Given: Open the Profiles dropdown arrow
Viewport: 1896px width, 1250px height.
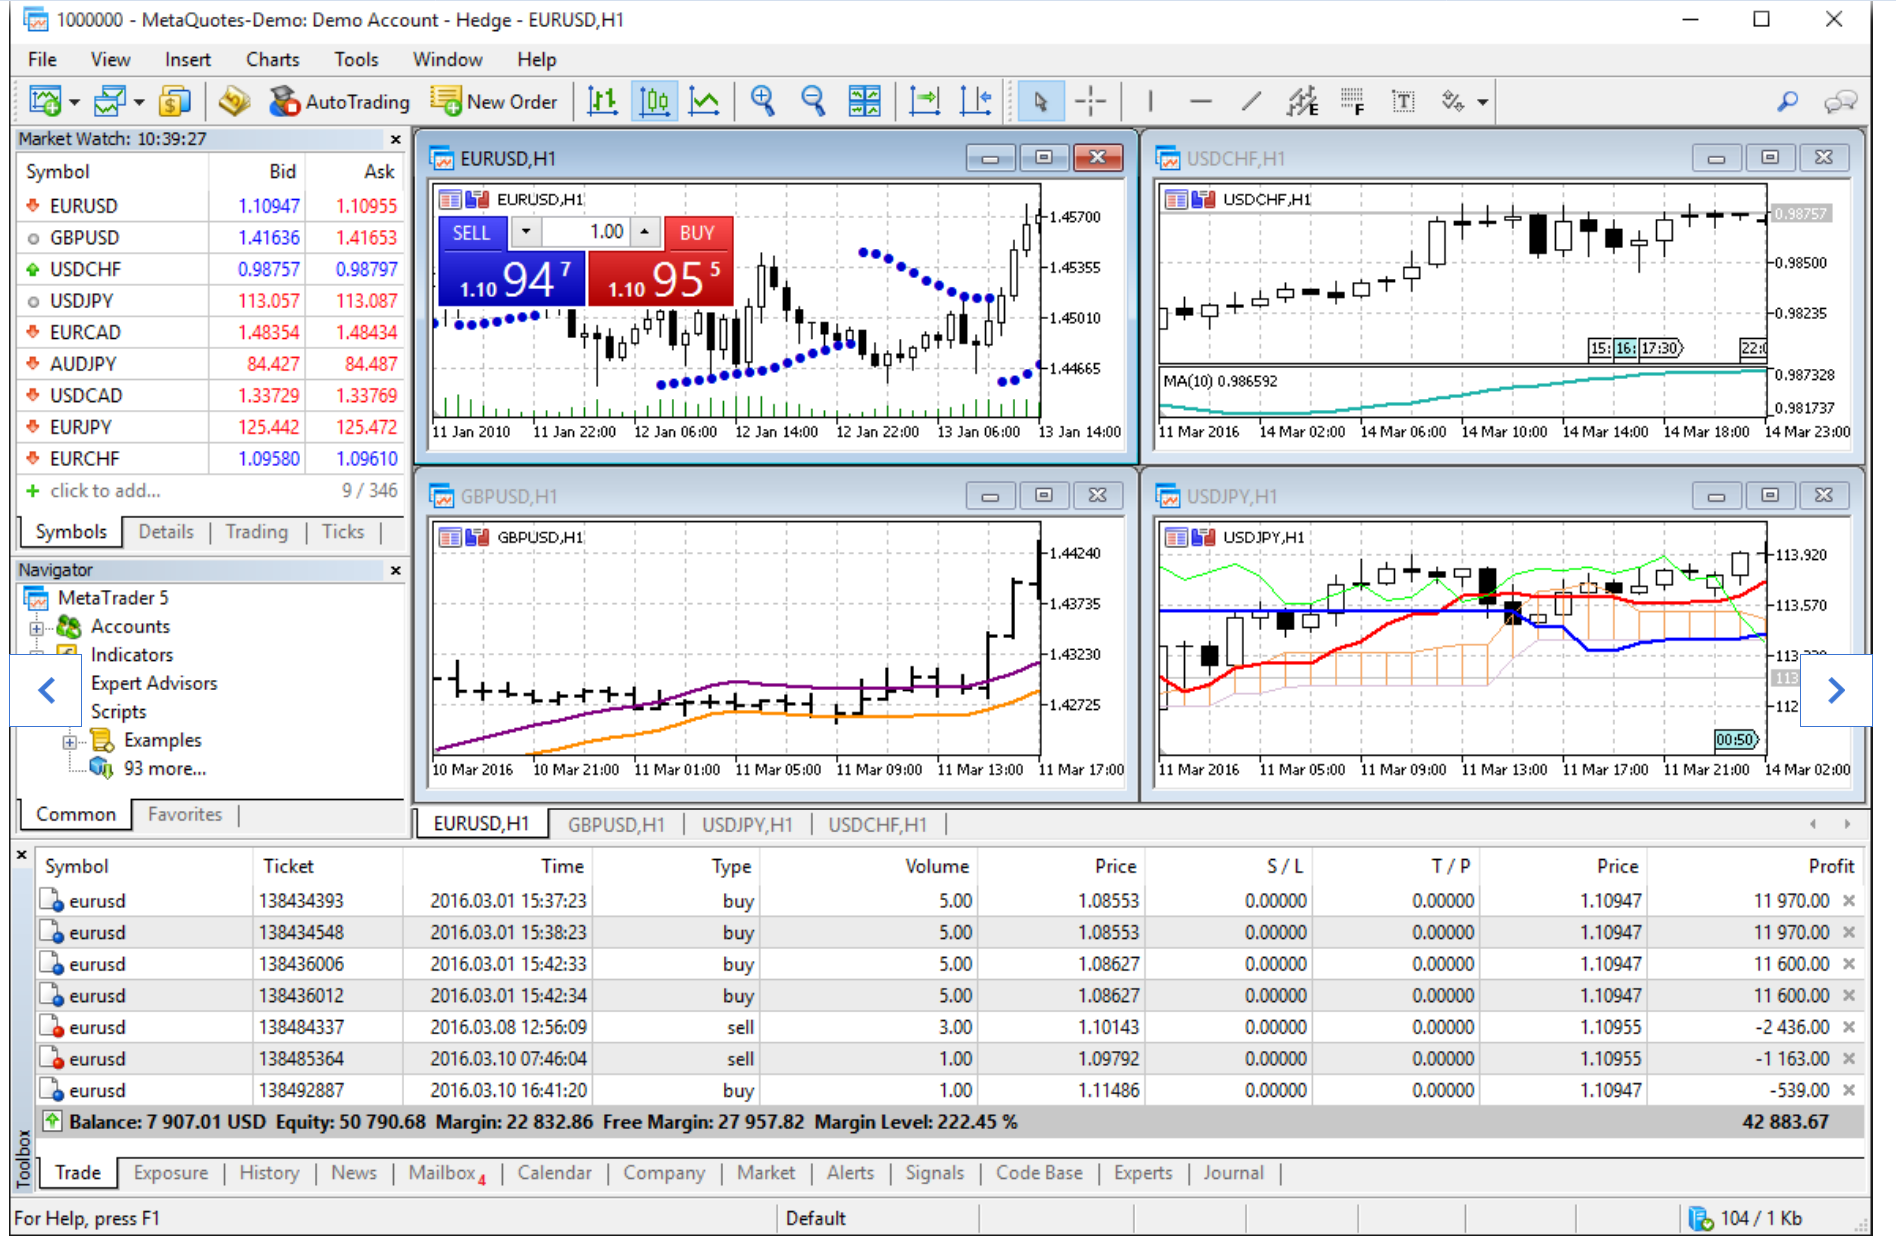Looking at the screenshot, I should (139, 102).
